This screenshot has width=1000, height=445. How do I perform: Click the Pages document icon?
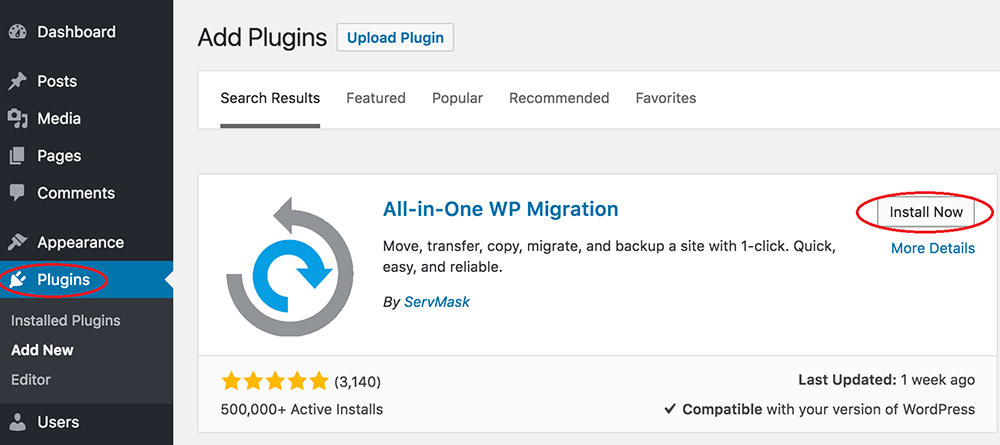click(x=18, y=156)
